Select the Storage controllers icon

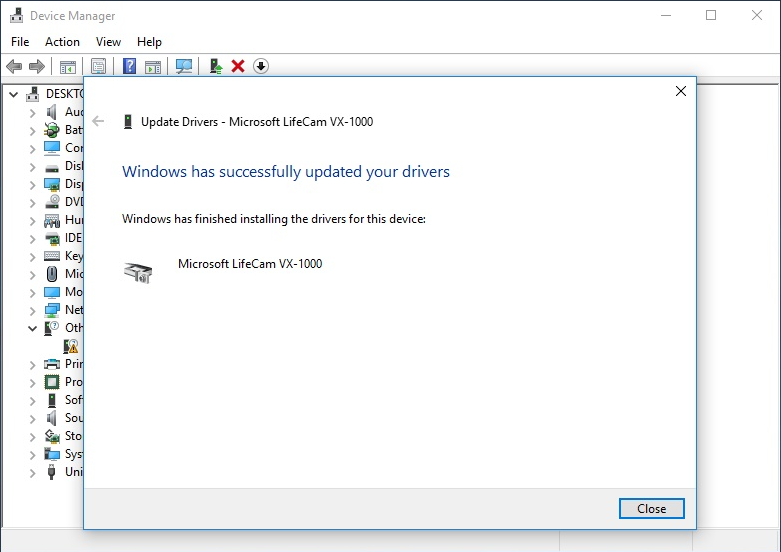click(x=52, y=436)
